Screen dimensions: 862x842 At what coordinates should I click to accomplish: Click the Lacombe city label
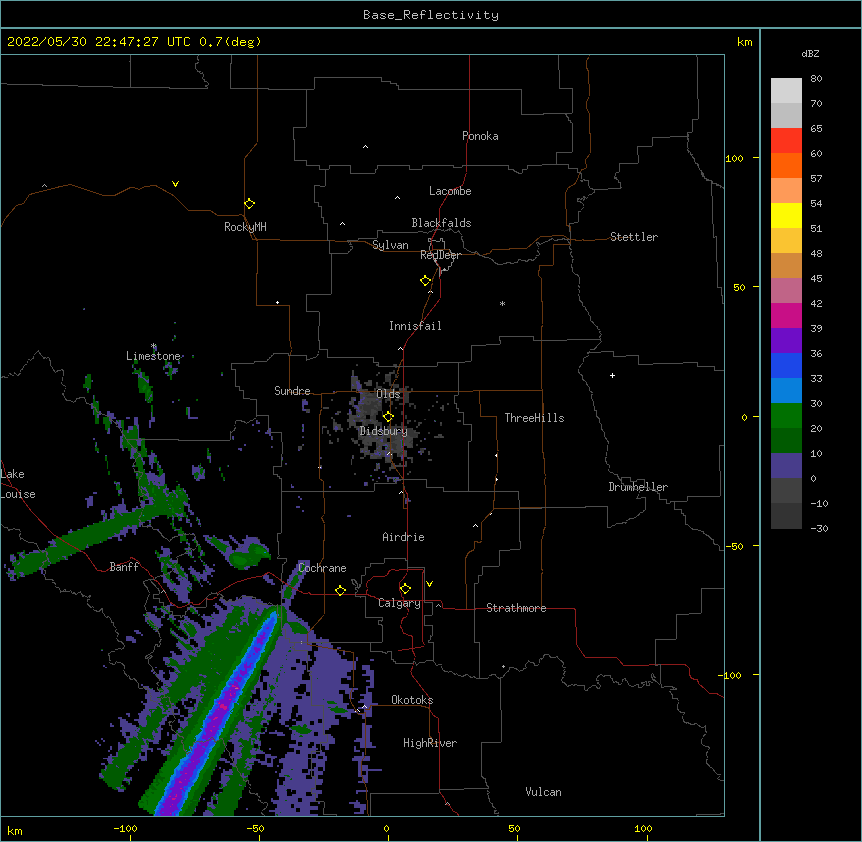coord(450,191)
